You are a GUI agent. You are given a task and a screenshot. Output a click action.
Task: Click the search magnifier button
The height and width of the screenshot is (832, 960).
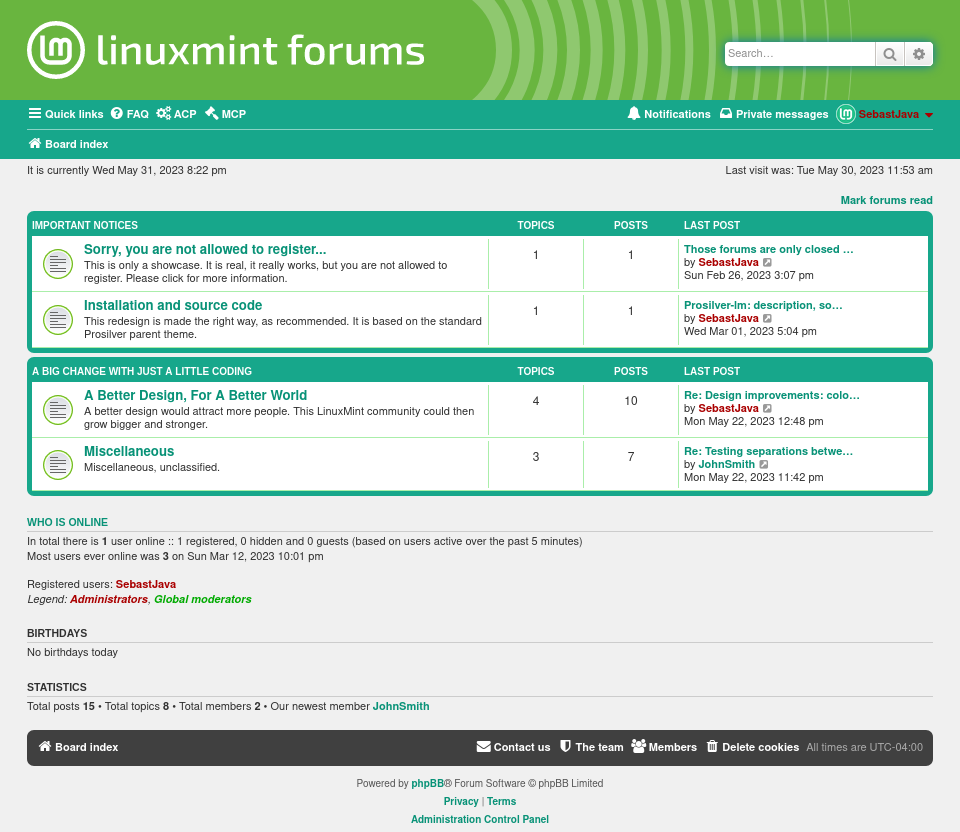890,54
